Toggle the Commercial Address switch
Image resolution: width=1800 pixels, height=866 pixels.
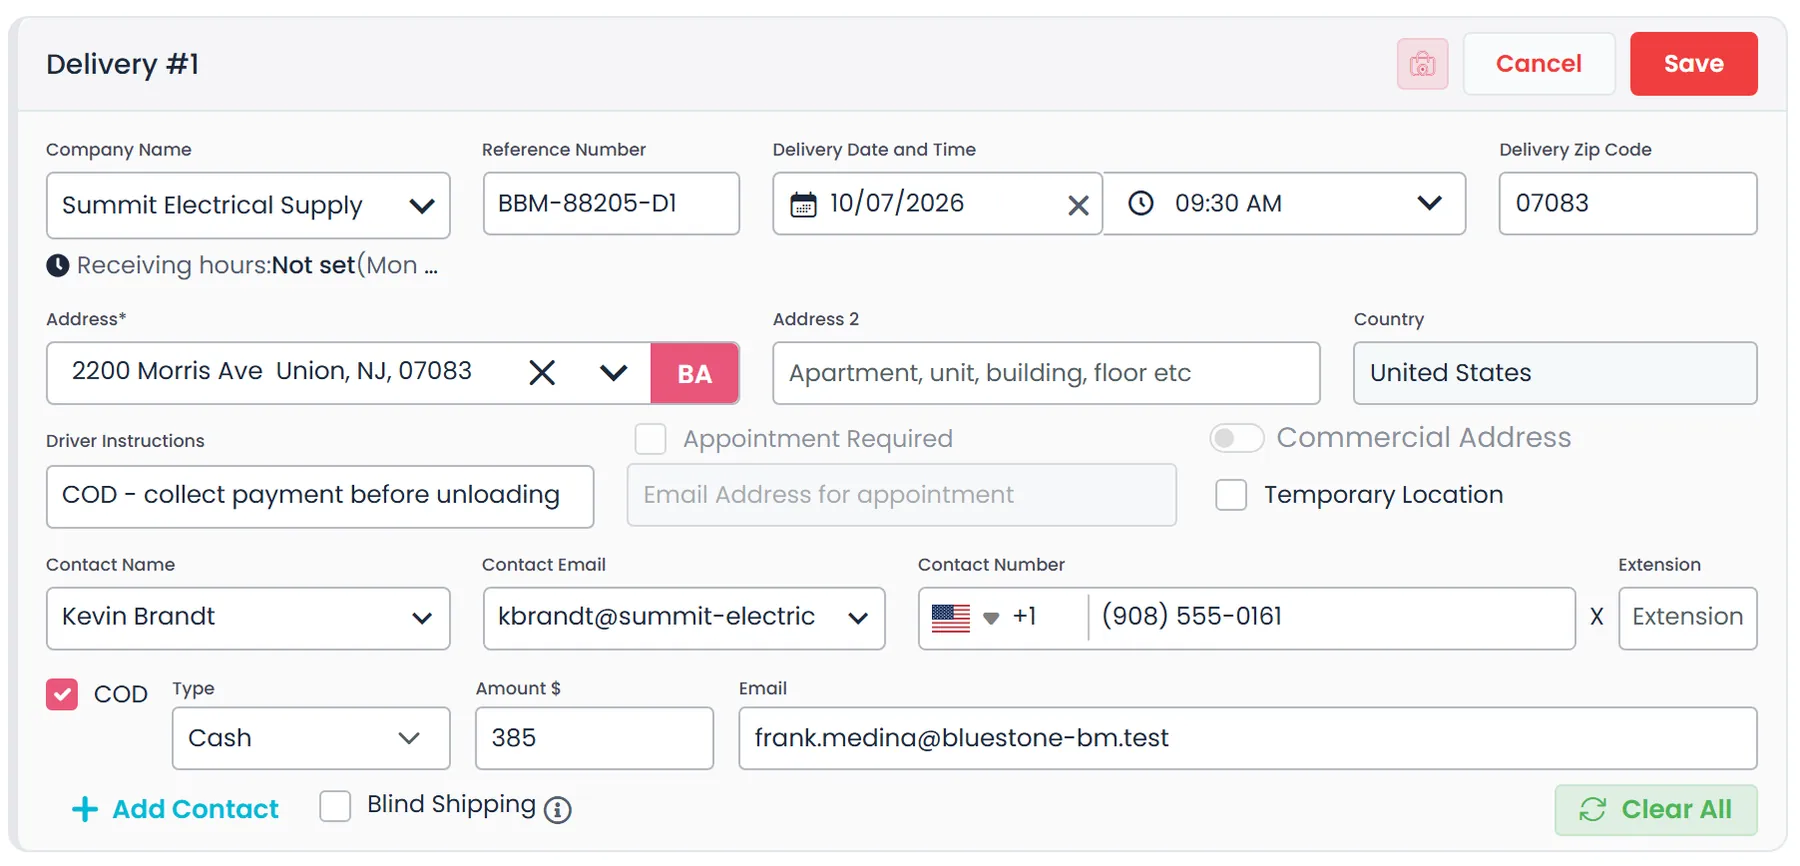(1237, 438)
